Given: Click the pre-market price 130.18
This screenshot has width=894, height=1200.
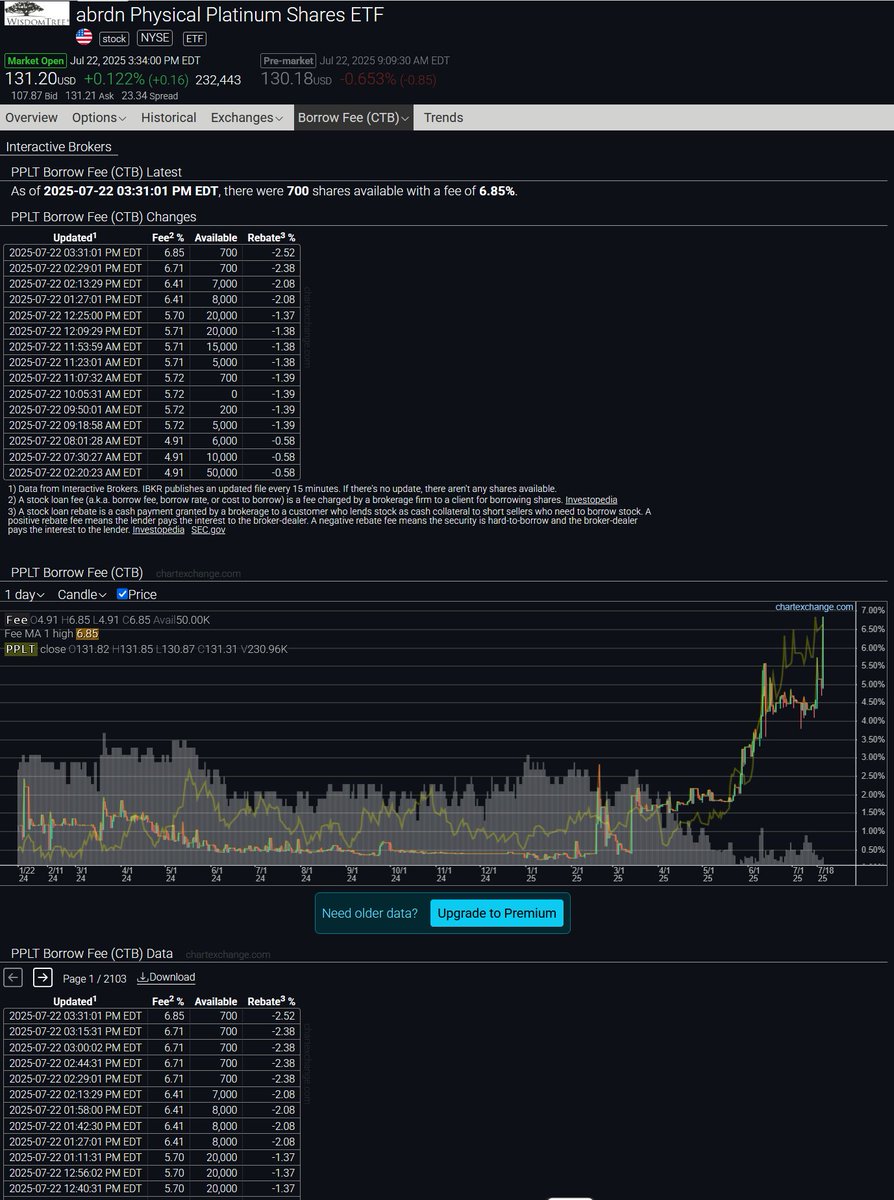Looking at the screenshot, I should coord(296,79).
